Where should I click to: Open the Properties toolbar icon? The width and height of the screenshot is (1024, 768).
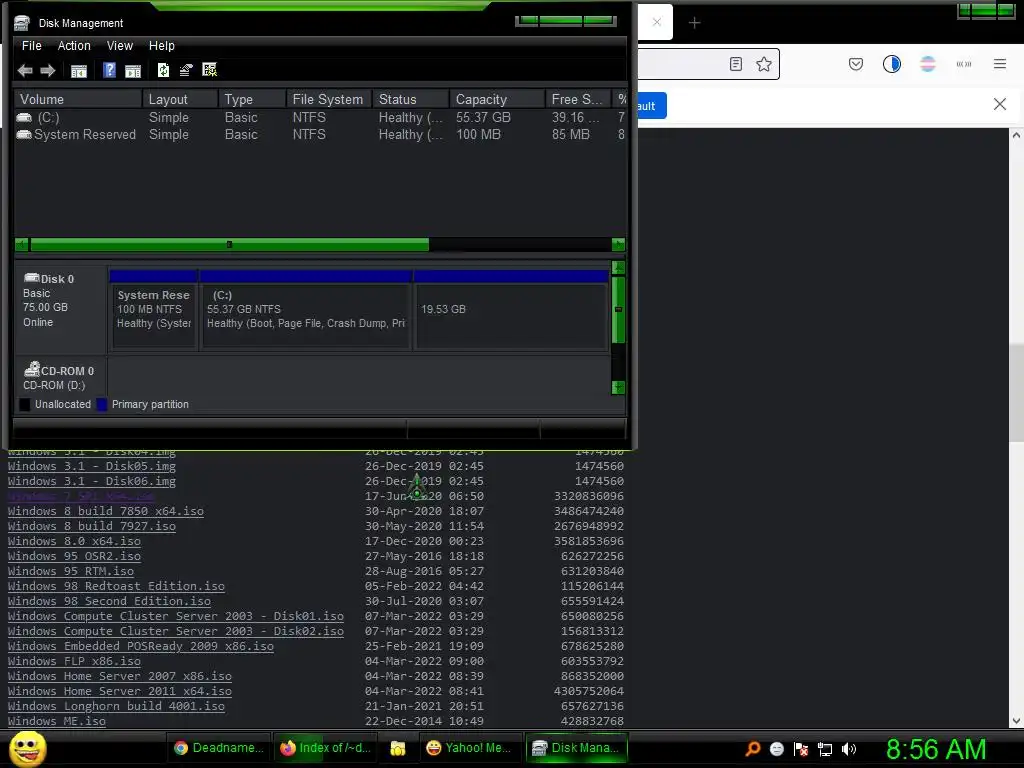coord(186,70)
